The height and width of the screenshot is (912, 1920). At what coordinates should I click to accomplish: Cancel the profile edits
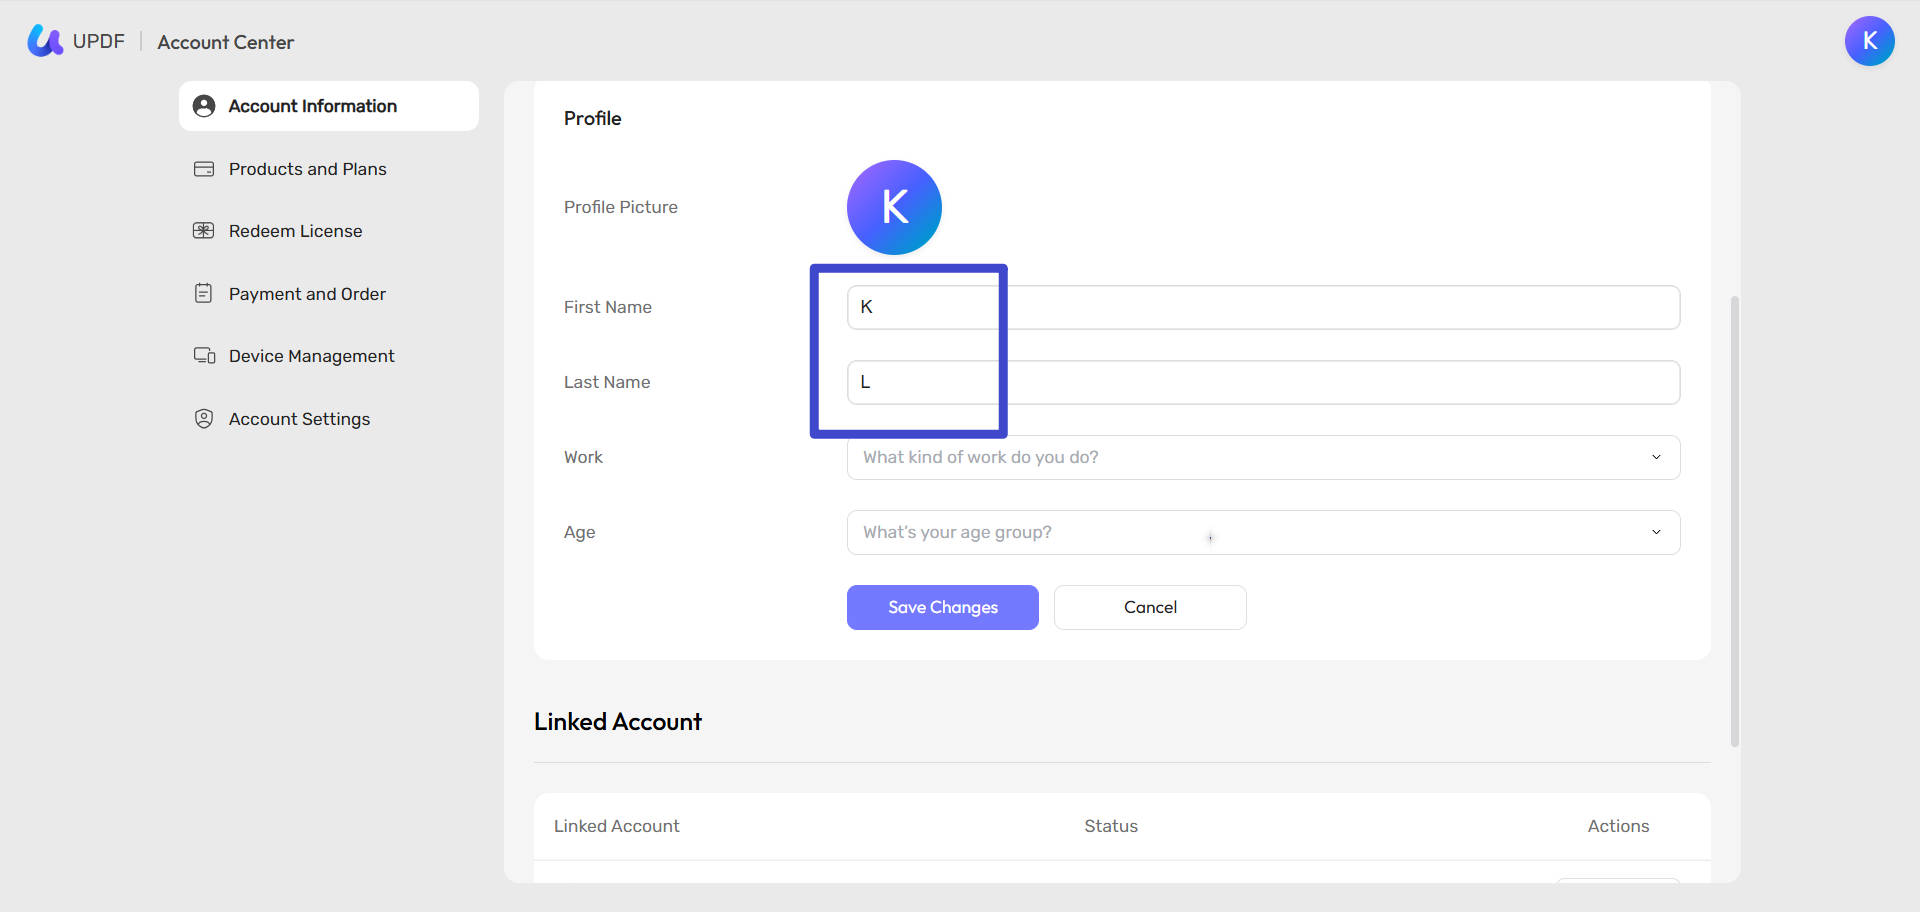tap(1150, 607)
